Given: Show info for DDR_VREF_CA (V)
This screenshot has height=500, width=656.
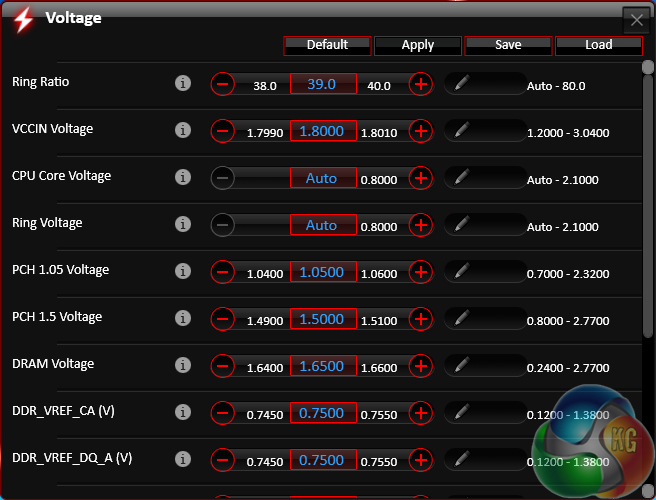Looking at the screenshot, I should click(x=183, y=412).
